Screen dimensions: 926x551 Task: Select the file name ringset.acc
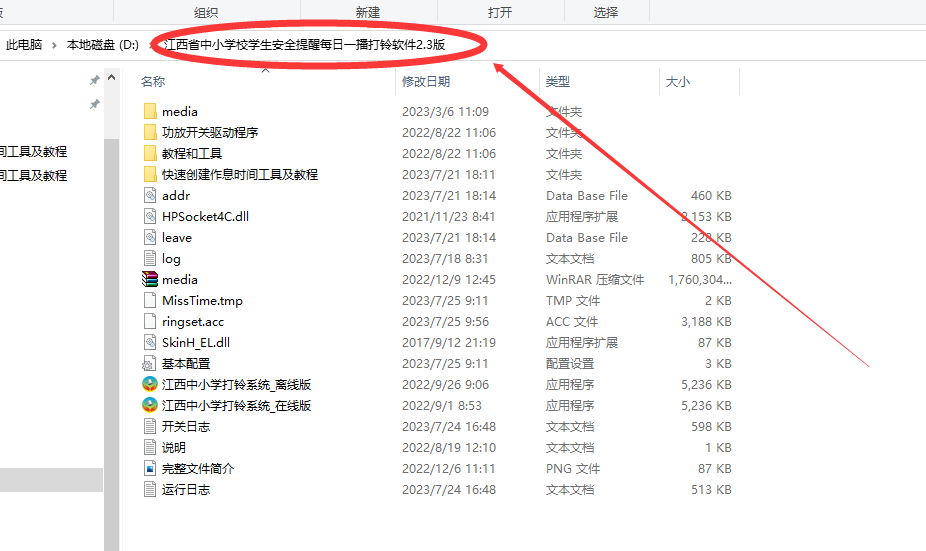coord(193,321)
